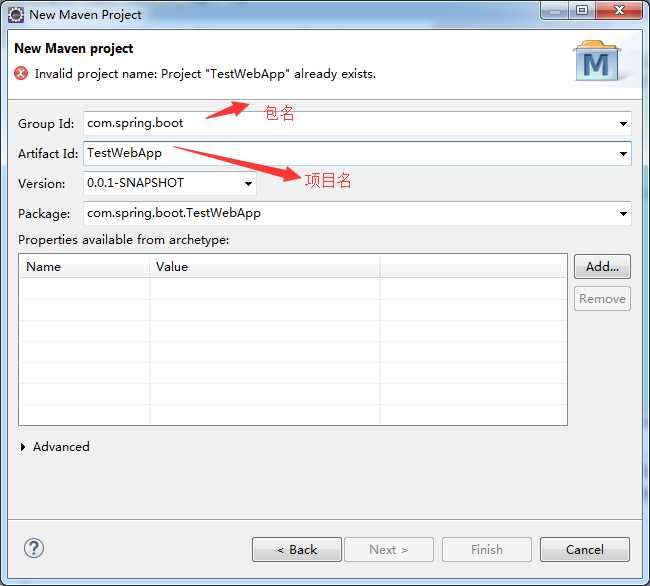Screen dimensions: 650x586
Task: Click the Name column header
Action: tap(85, 266)
